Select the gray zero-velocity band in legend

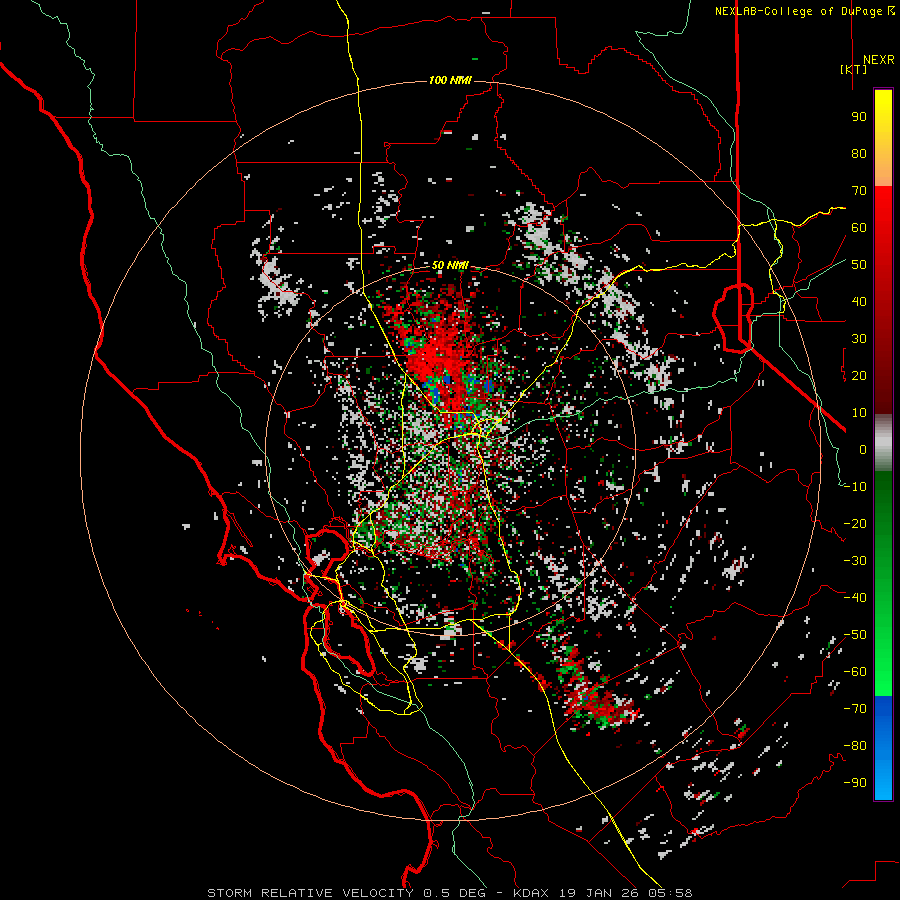tap(883, 443)
